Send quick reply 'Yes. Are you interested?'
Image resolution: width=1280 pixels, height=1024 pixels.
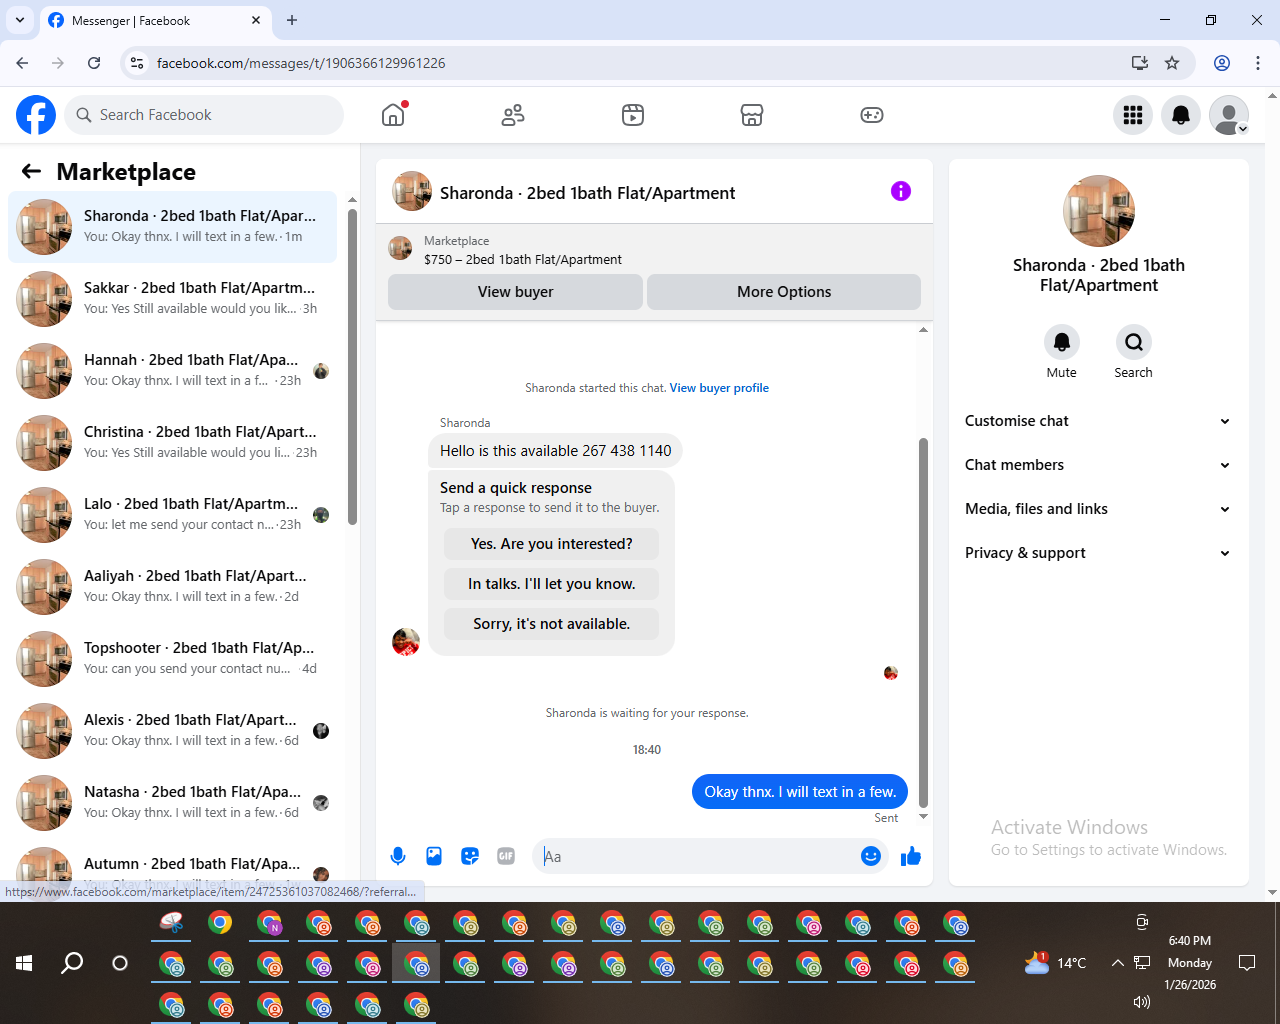[x=551, y=544]
